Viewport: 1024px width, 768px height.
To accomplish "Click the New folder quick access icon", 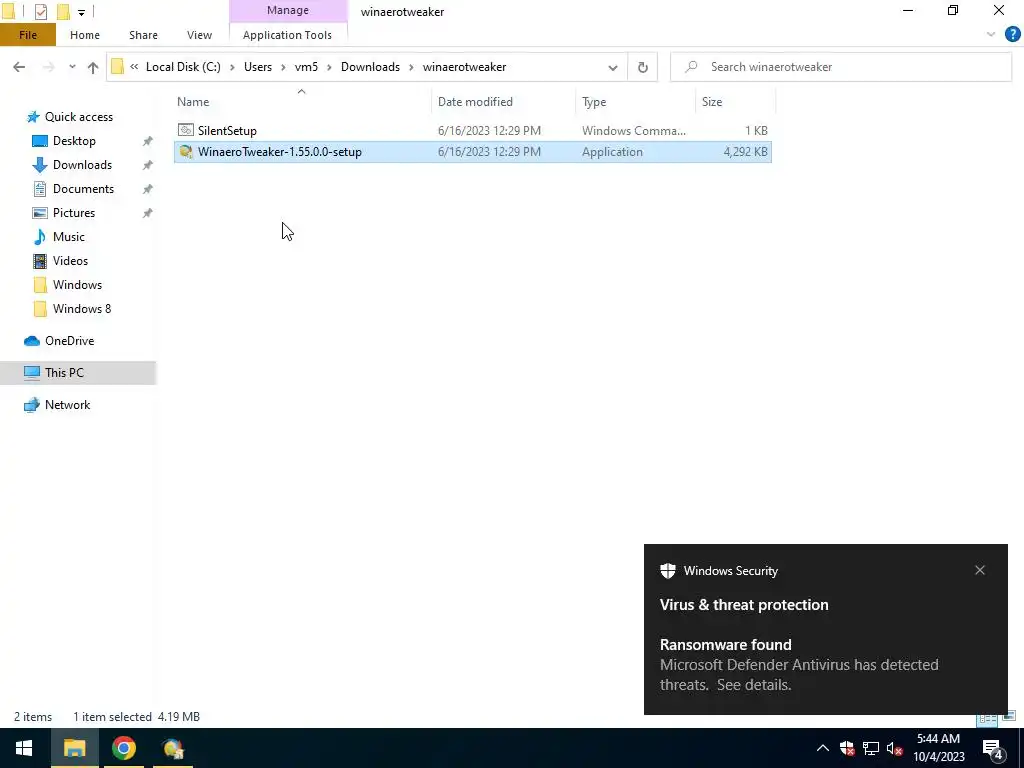I will point(63,11).
